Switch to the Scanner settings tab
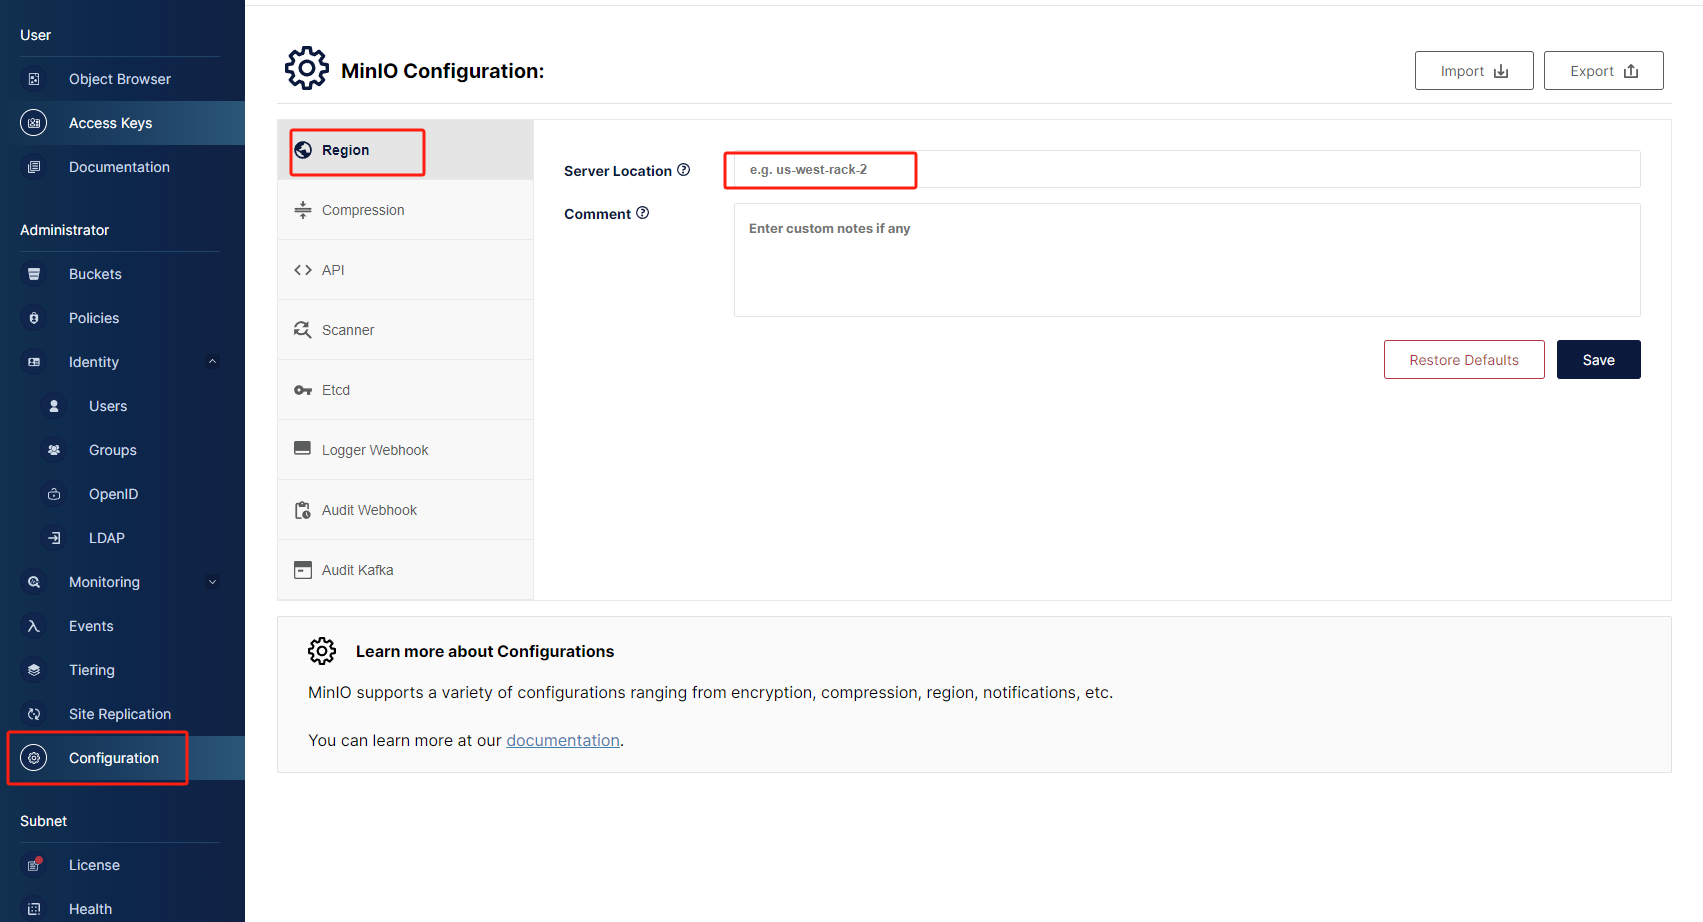This screenshot has width=1703, height=922. coord(405,330)
